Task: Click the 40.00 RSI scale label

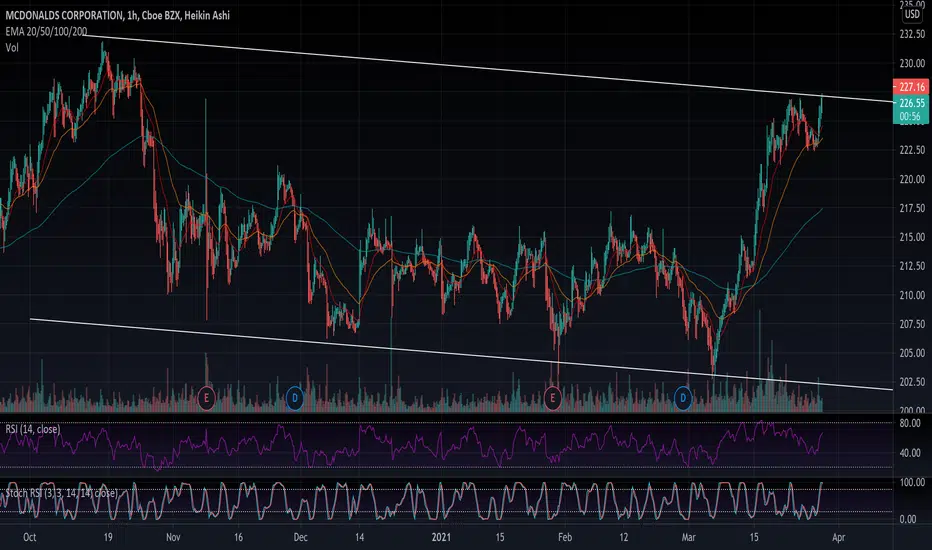Action: pyautogui.click(x=910, y=453)
